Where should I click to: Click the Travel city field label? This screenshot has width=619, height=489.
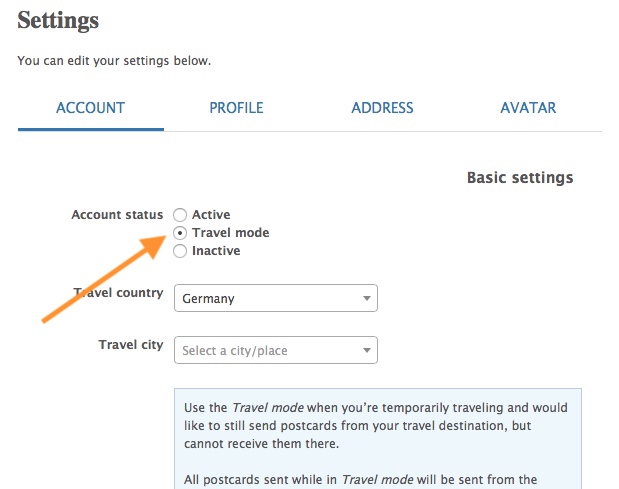click(x=130, y=345)
